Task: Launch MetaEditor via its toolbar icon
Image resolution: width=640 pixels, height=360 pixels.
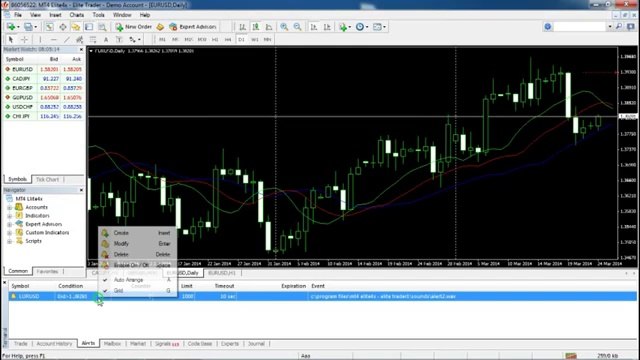Action: 160,27
